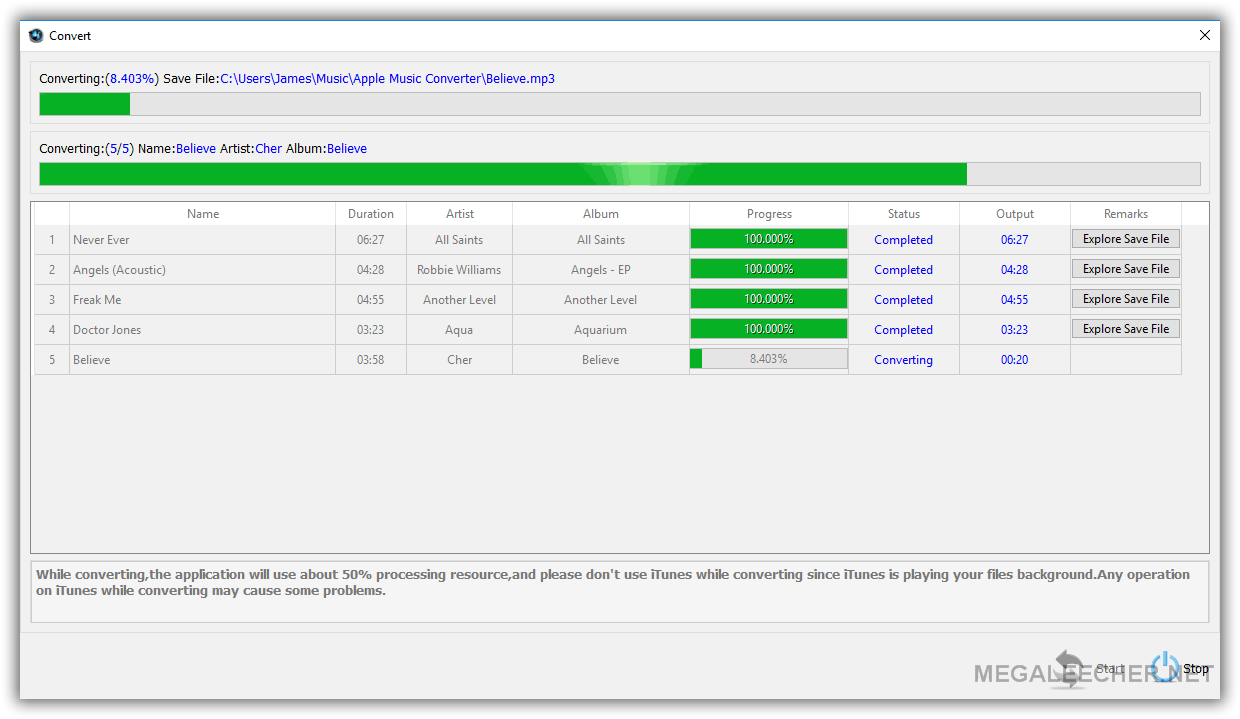Image resolution: width=1240 pixels, height=719 pixels.
Task: Select the Angels (Acoustic) song name
Action: 119,270
